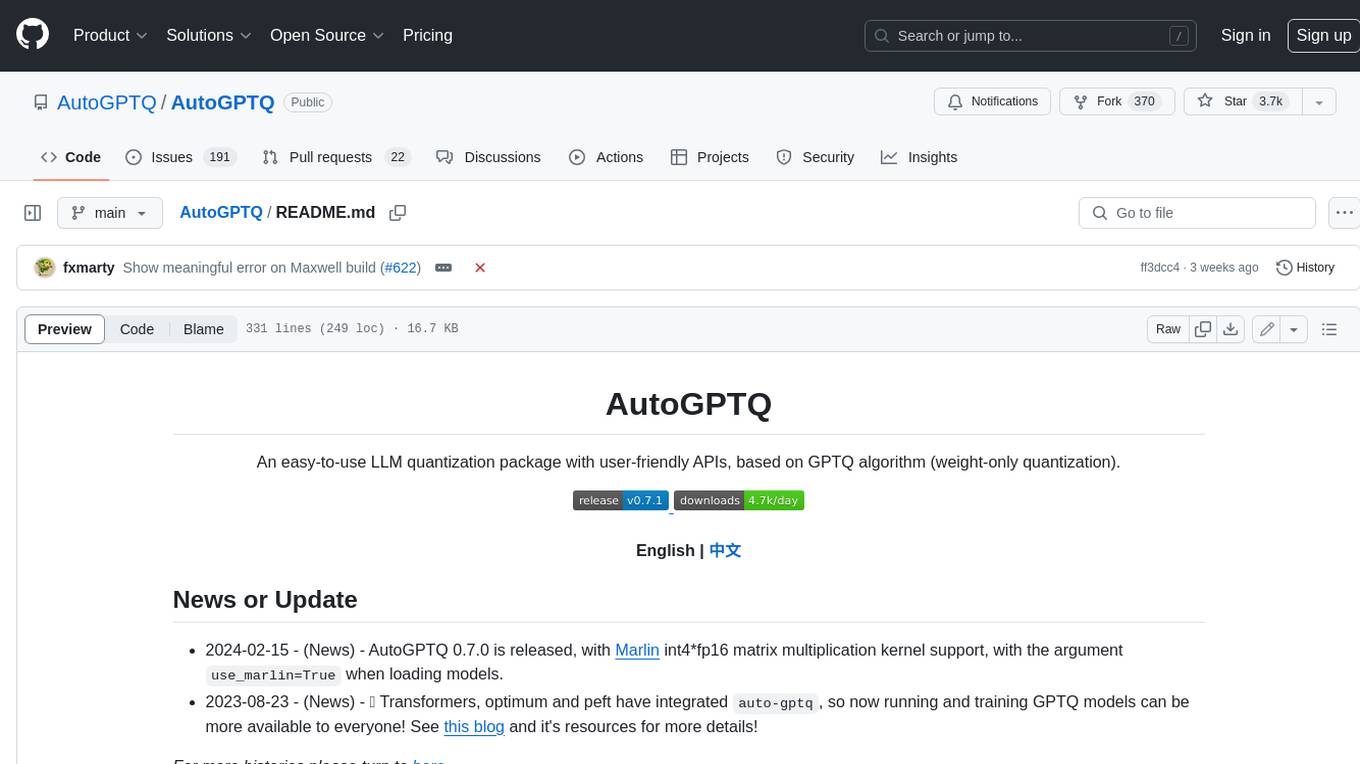This screenshot has height=764, width=1360.
Task: View the failed checks status icon
Action: tap(480, 268)
